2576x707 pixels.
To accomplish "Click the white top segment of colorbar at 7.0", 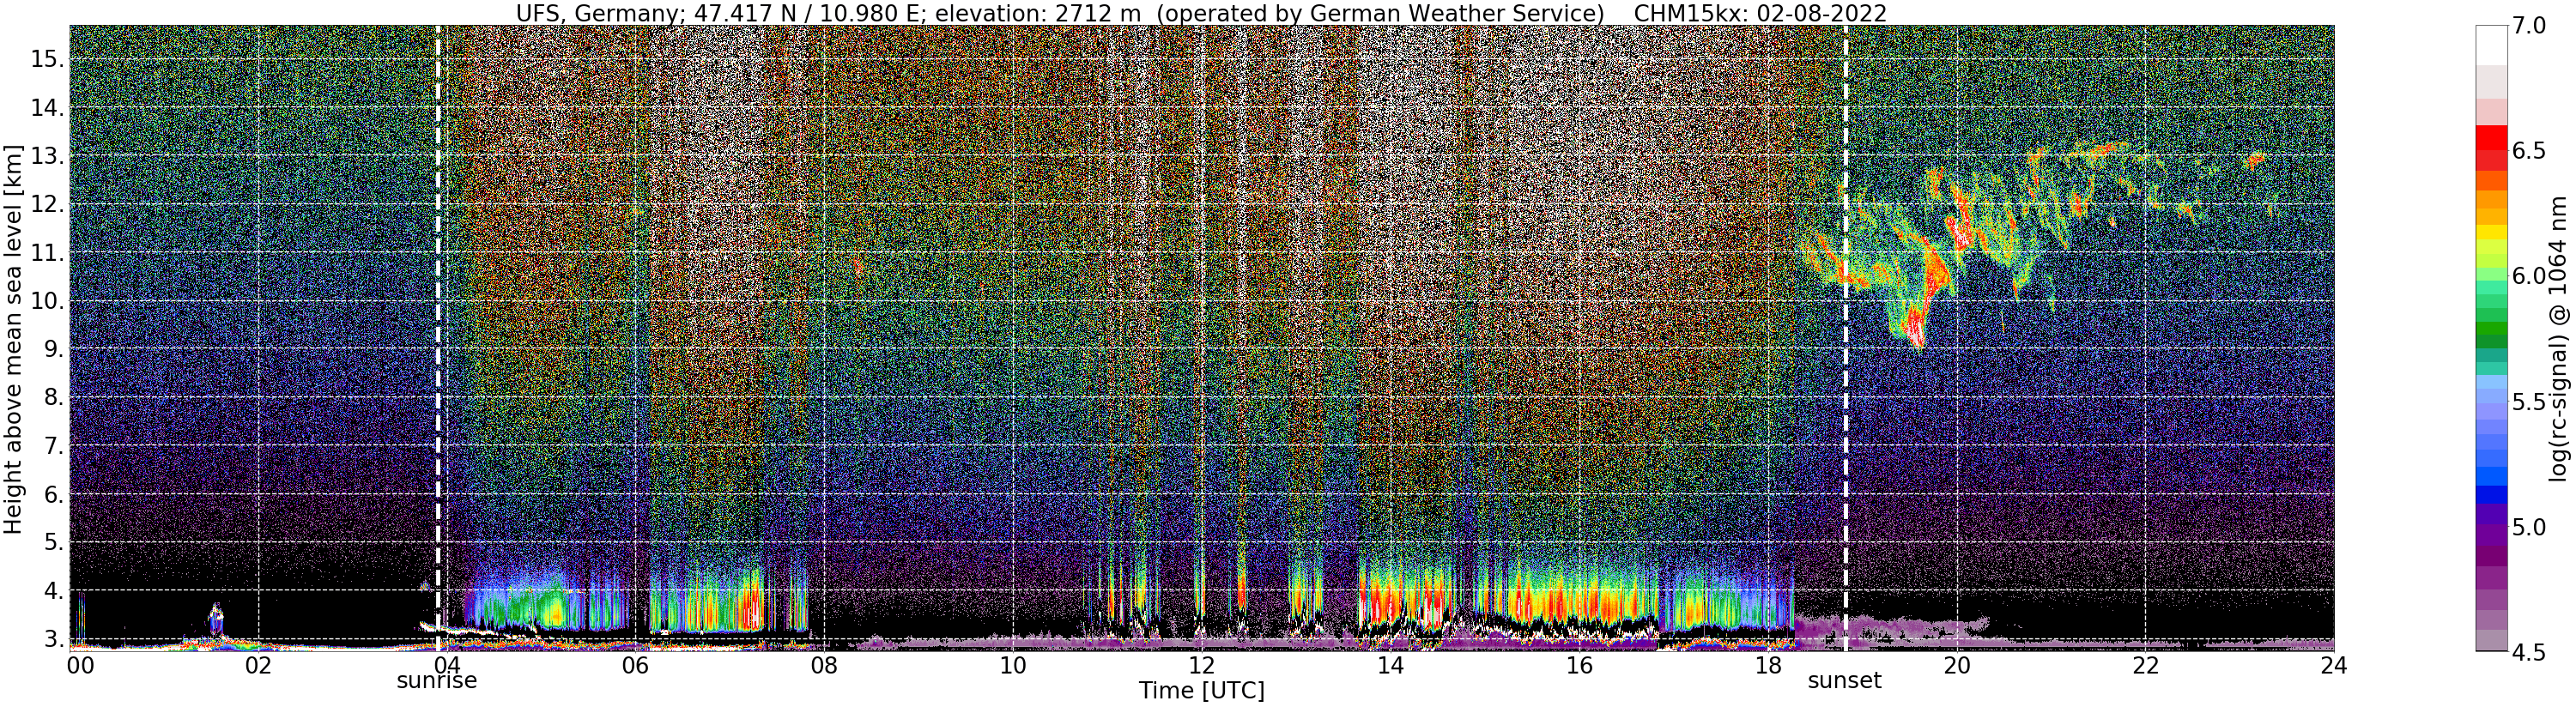I will click(2491, 45).
